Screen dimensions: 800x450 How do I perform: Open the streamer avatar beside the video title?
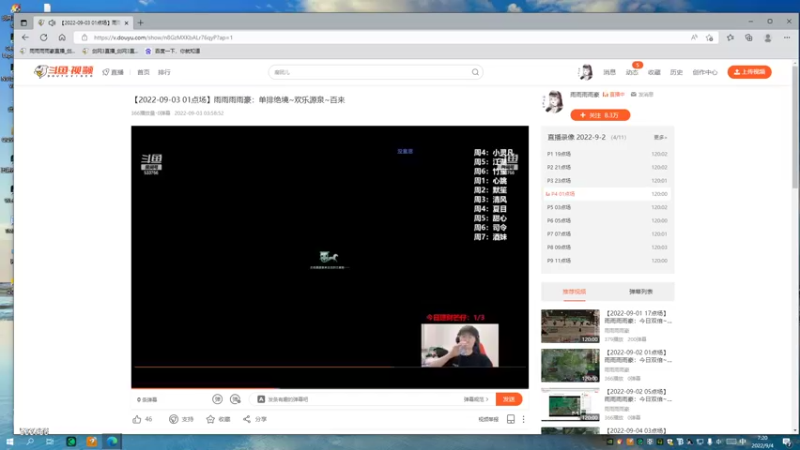[x=554, y=101]
